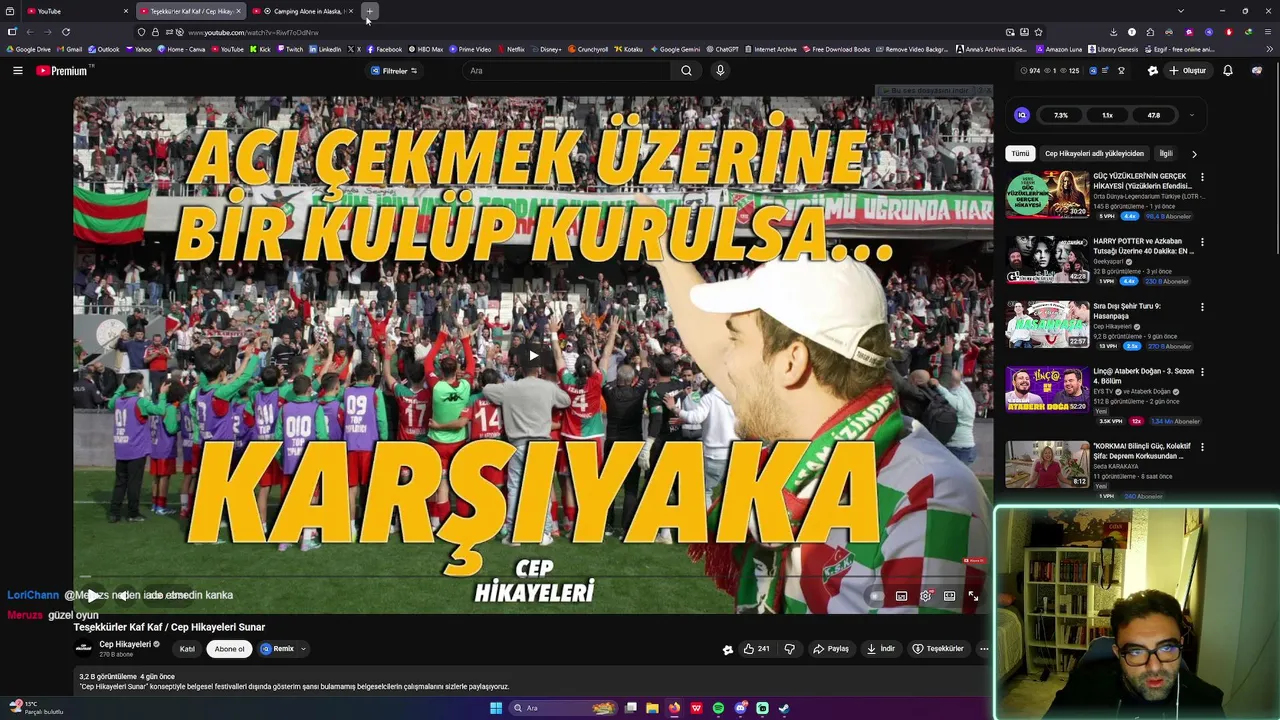Toggle subtitles in the video player
The width and height of the screenshot is (1280, 720).
point(901,596)
